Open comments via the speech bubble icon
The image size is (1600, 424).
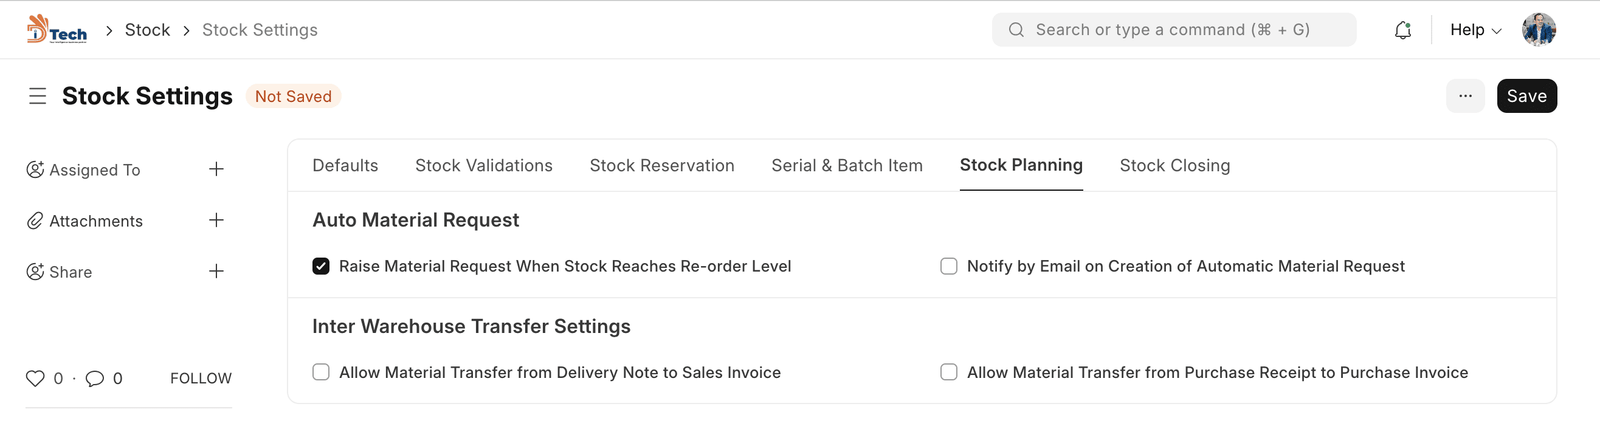(x=95, y=378)
